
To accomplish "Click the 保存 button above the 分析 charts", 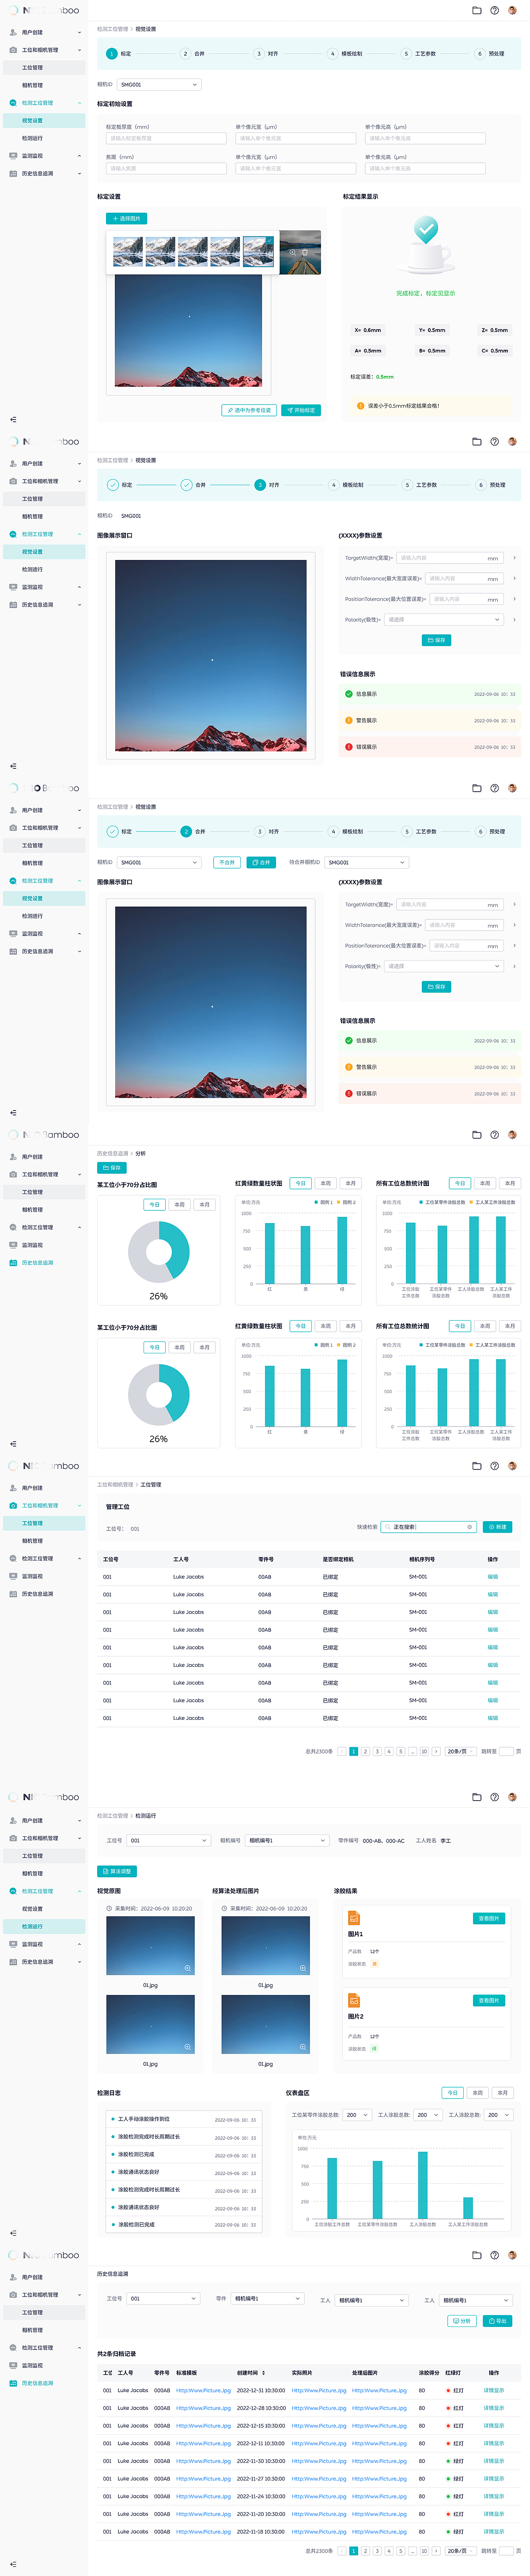I will pyautogui.click(x=112, y=1168).
